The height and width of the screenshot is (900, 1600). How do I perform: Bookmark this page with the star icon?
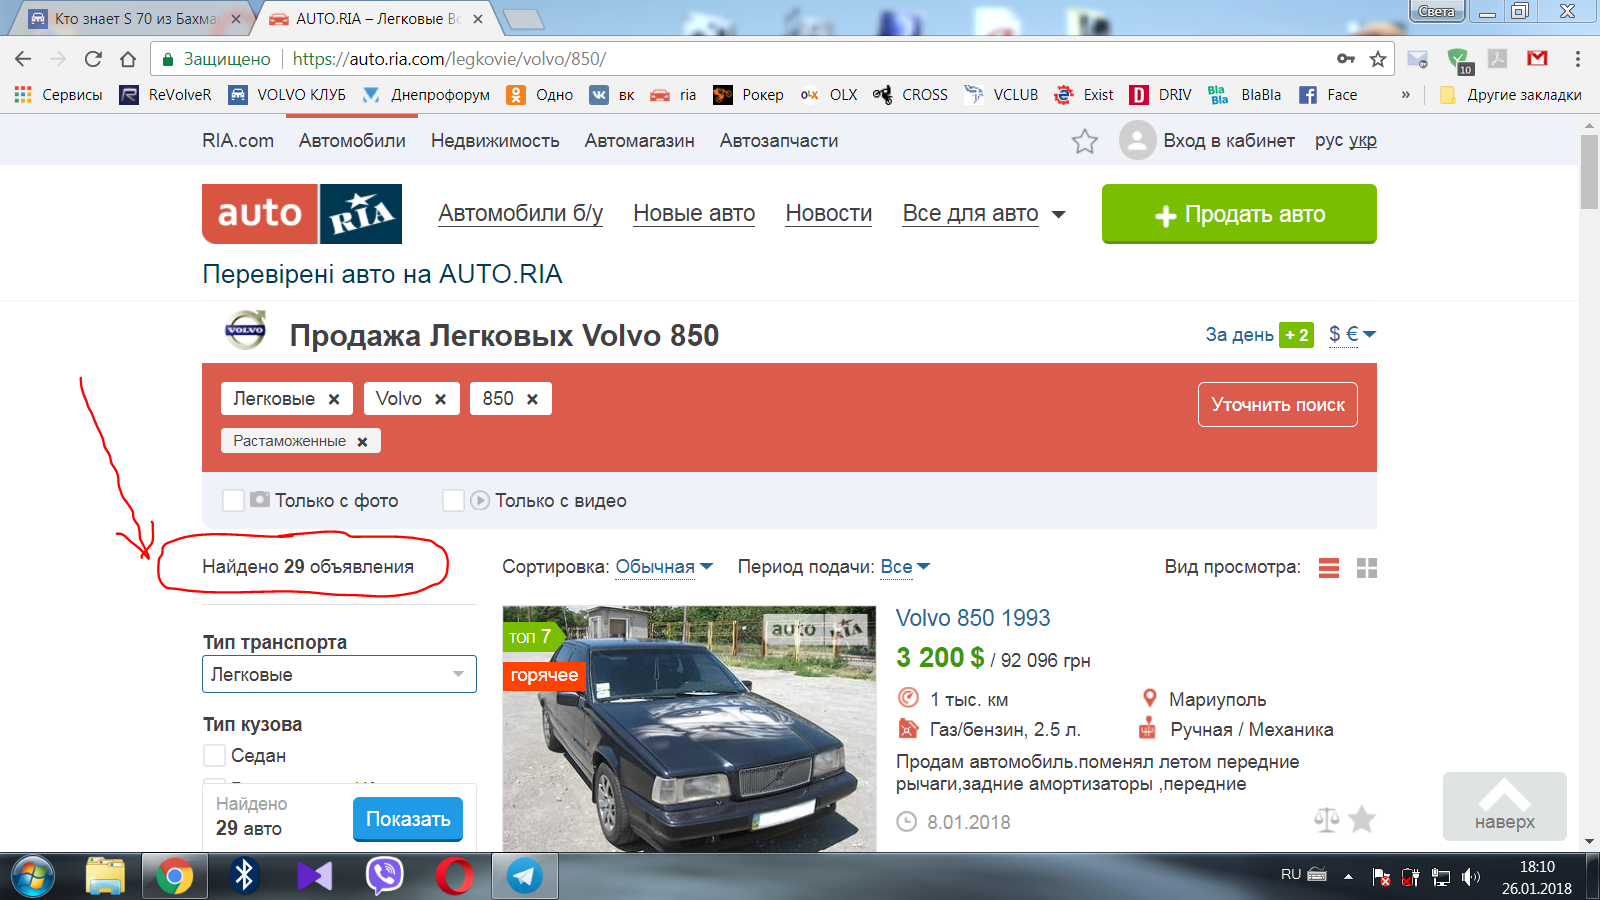(1377, 59)
